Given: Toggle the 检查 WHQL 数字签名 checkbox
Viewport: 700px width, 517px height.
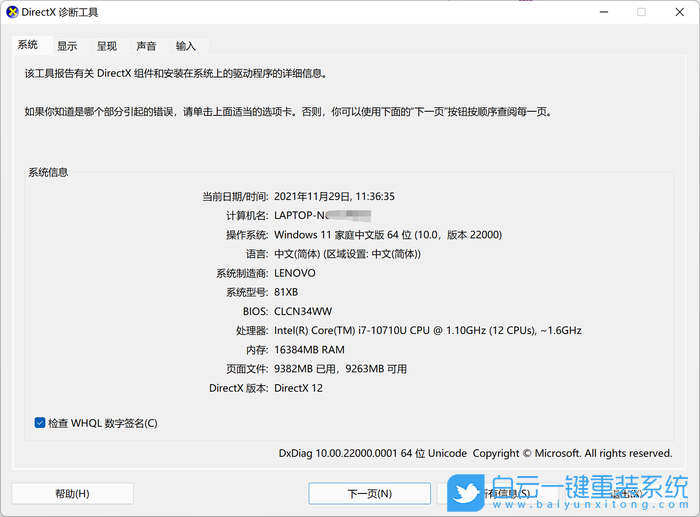Looking at the screenshot, I should [x=40, y=423].
